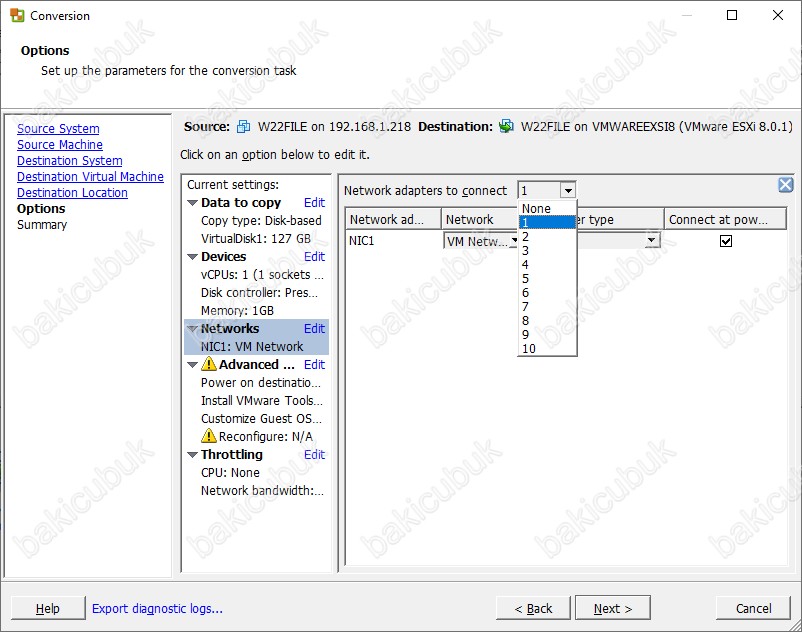802x632 pixels.
Task: Close the networks panel with blue X icon
Action: [786, 185]
